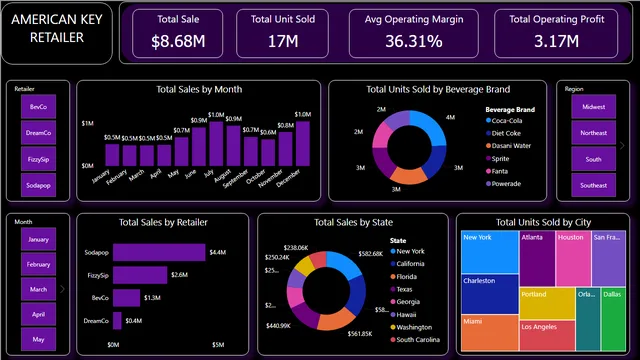Select New York in State legend
Screen dimensions: 640x360
click(x=407, y=251)
